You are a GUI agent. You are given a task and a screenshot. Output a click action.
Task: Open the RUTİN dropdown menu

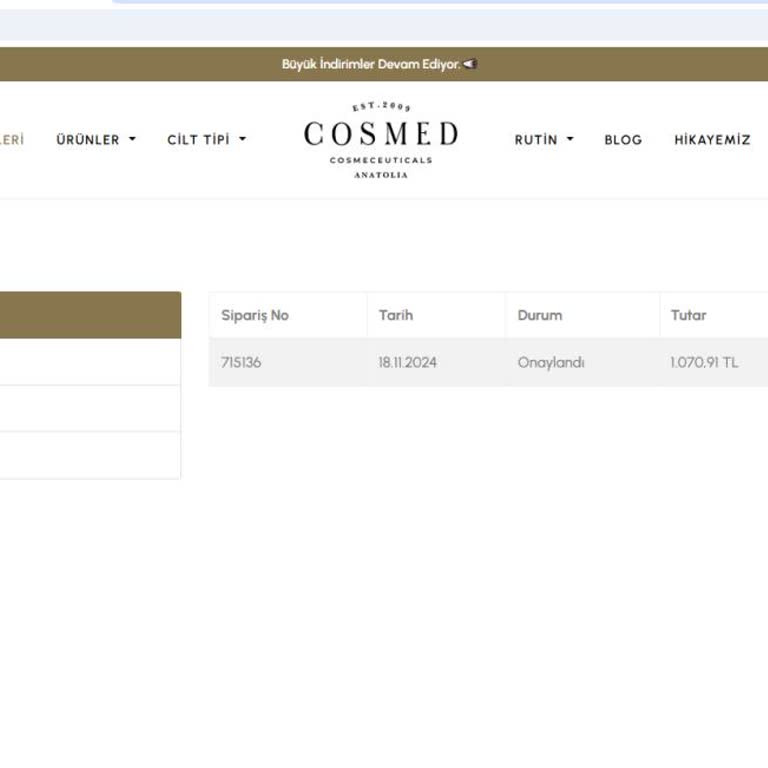[544, 140]
